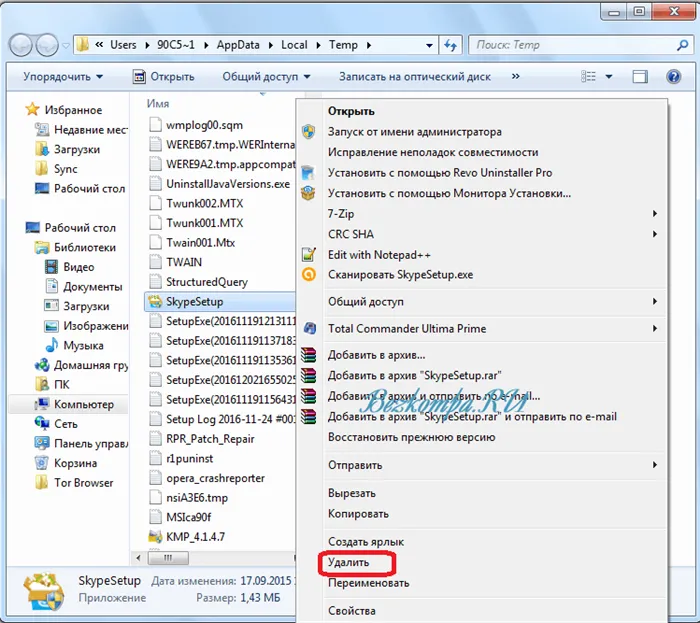700x623 pixels.
Task: Click the KMP_4.1.4.7 file icon
Action: [x=155, y=536]
